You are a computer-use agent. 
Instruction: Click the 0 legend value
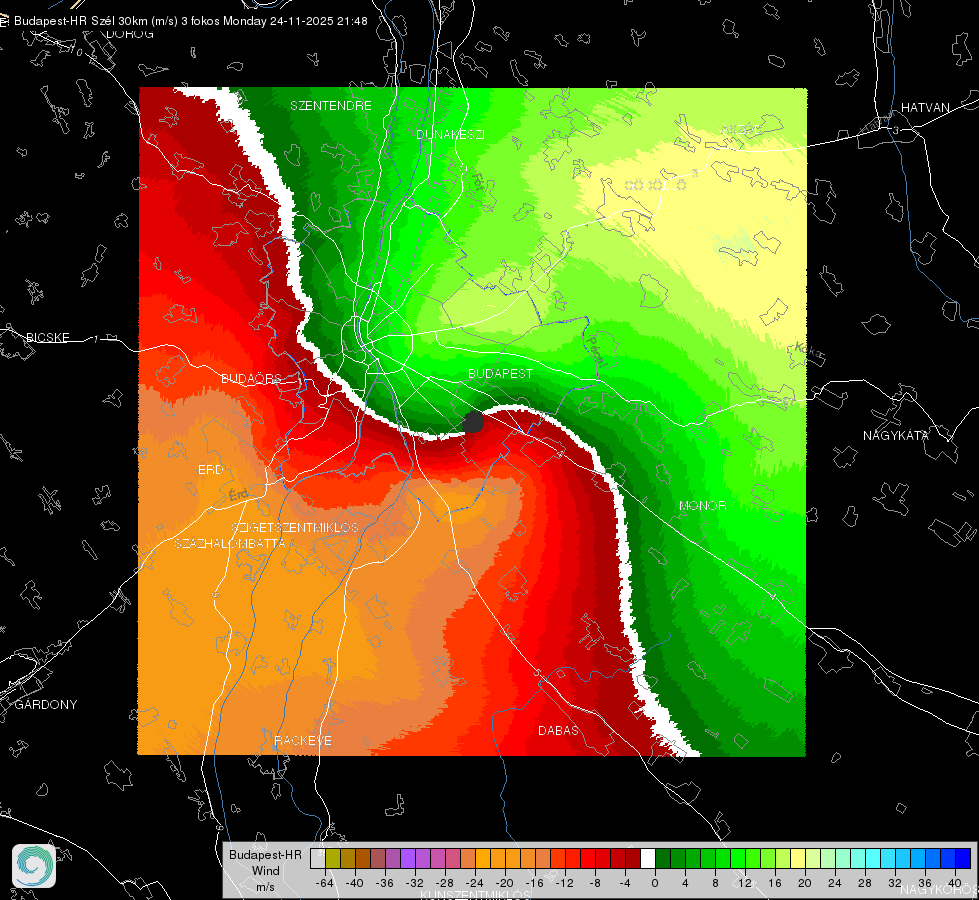point(654,883)
